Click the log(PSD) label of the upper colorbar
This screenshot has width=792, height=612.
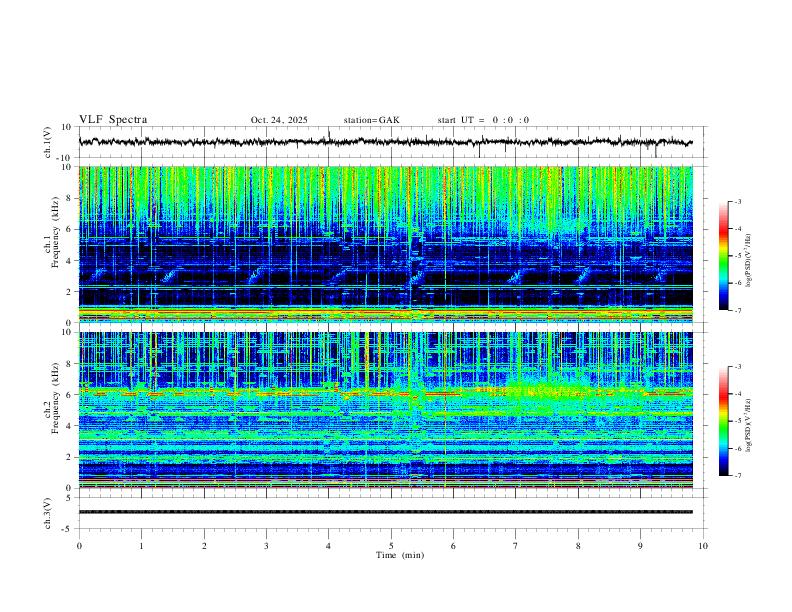(749, 260)
